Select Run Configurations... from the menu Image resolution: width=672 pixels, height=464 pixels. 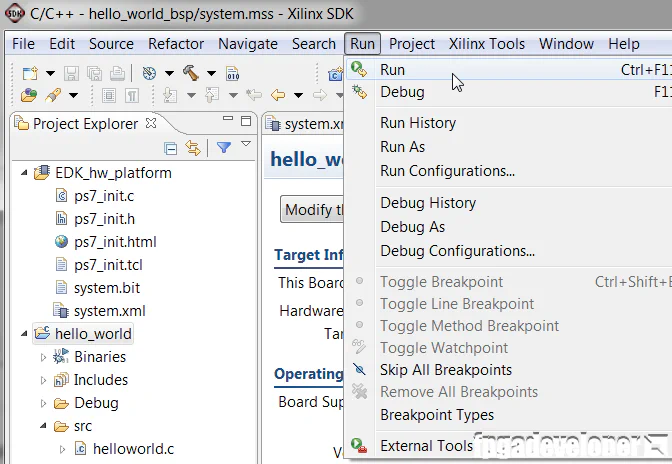point(447,171)
